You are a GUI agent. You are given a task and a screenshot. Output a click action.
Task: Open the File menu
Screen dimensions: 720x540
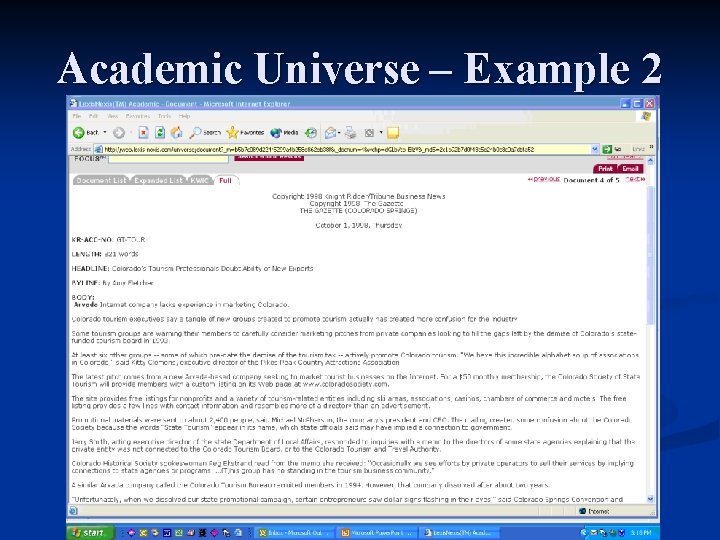[x=77, y=116]
